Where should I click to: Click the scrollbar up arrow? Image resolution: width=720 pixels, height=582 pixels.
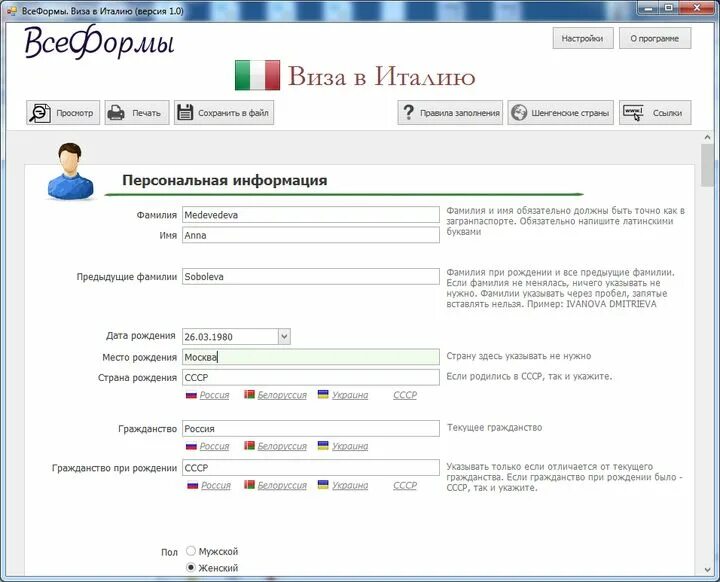click(x=707, y=137)
